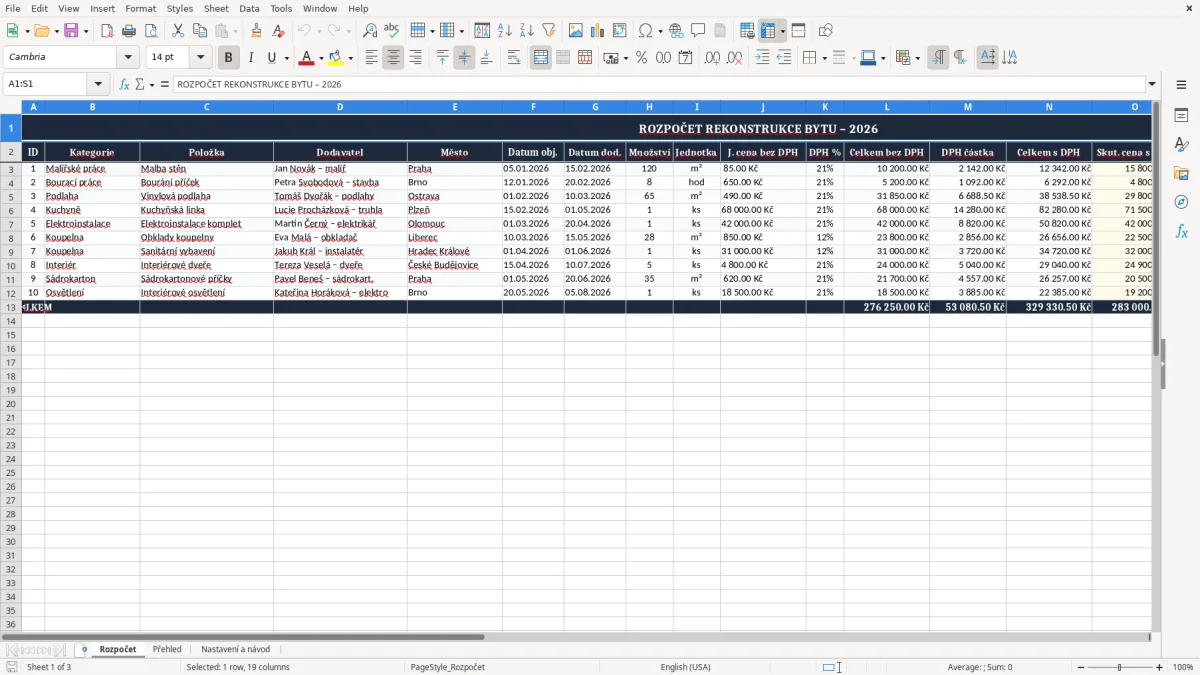The height and width of the screenshot is (675, 1200).
Task: Toggle Merge and Center Cells button
Action: 541,58
